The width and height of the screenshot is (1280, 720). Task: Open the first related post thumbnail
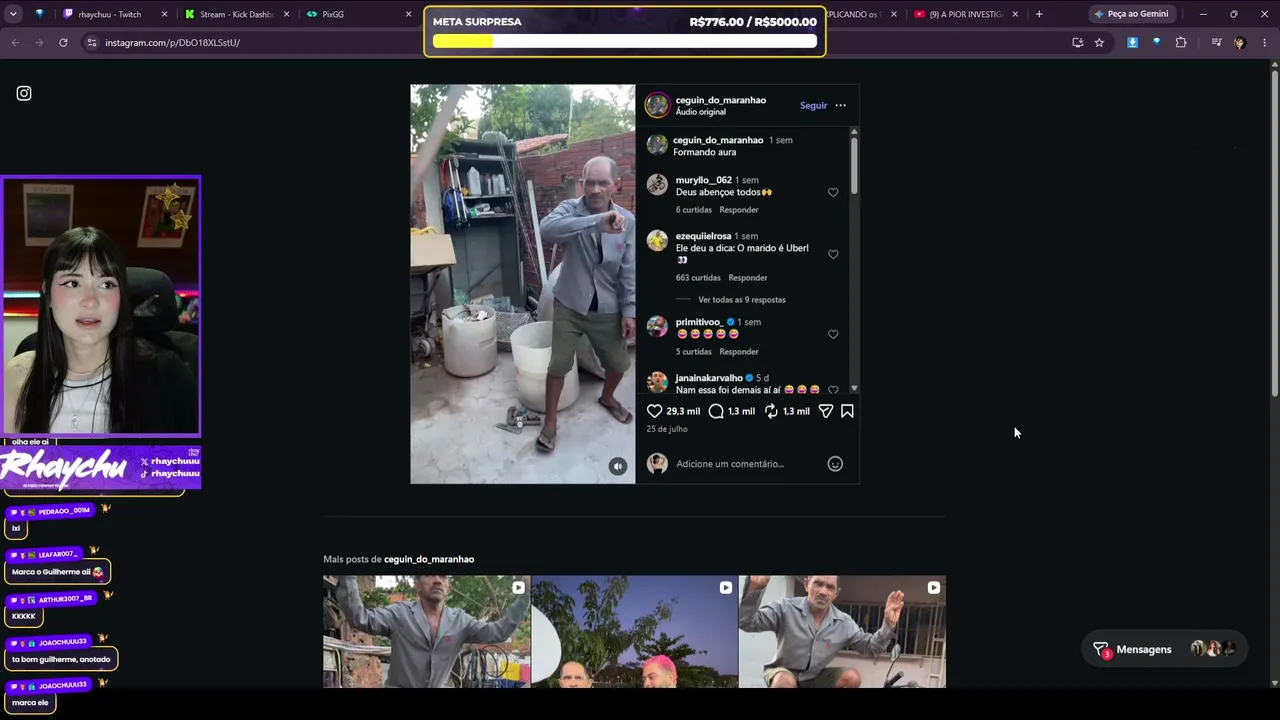pos(427,632)
